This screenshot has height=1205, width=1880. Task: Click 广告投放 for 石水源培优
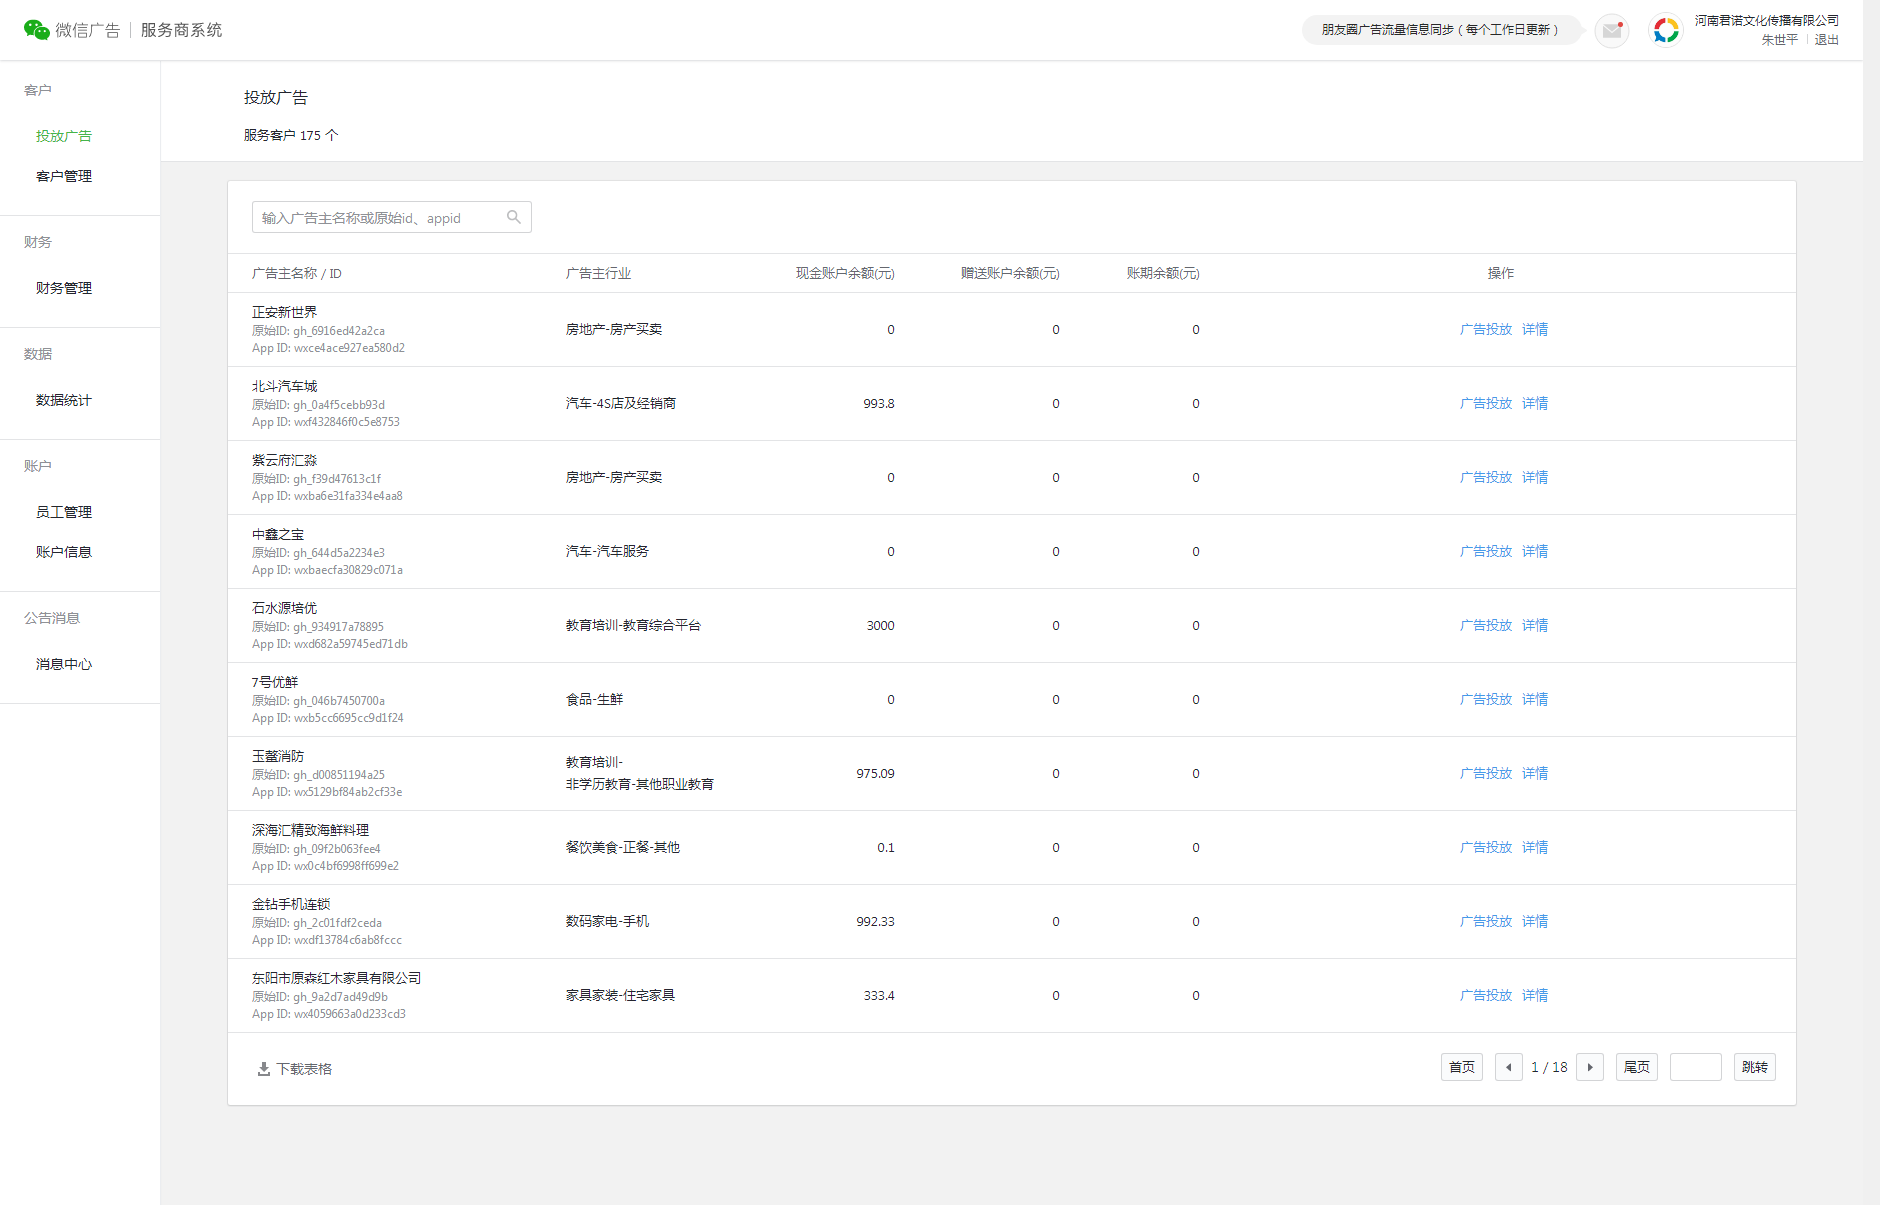(1485, 625)
